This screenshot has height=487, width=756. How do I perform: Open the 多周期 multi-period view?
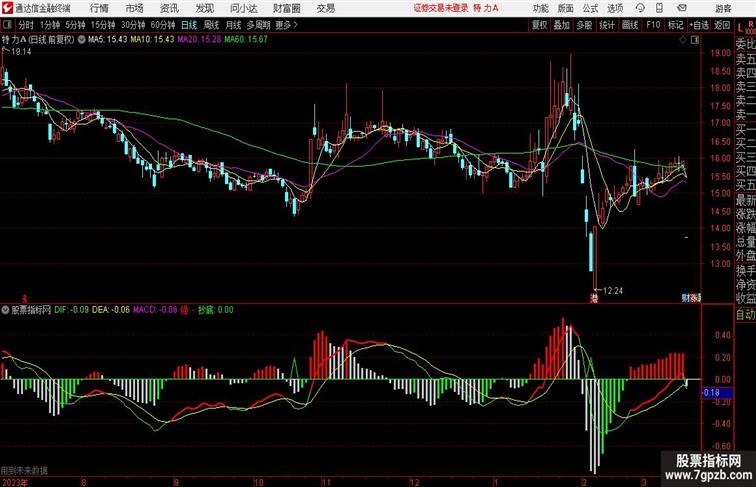(259, 25)
